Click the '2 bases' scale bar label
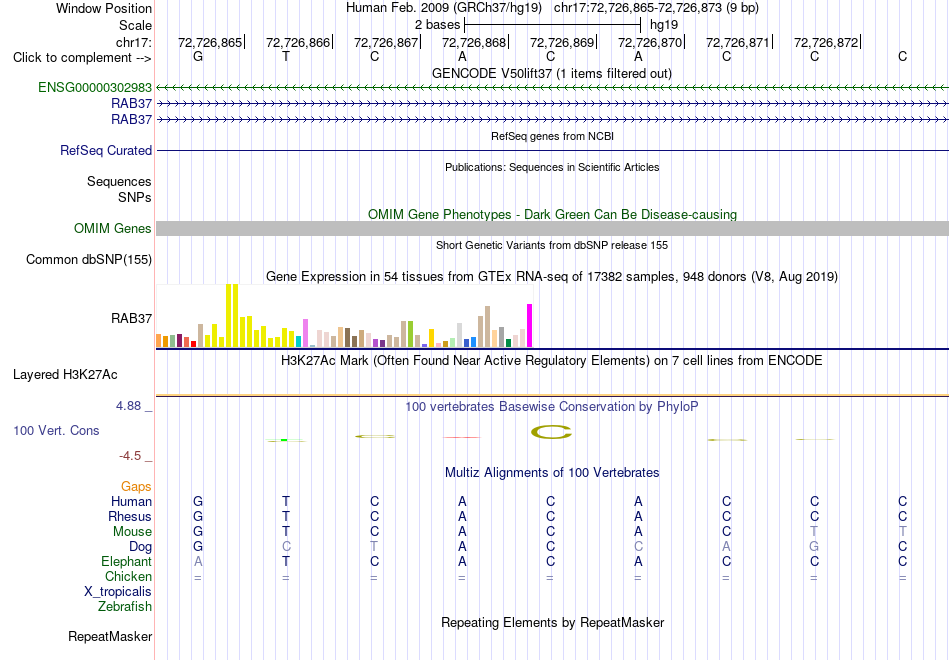 pos(437,25)
